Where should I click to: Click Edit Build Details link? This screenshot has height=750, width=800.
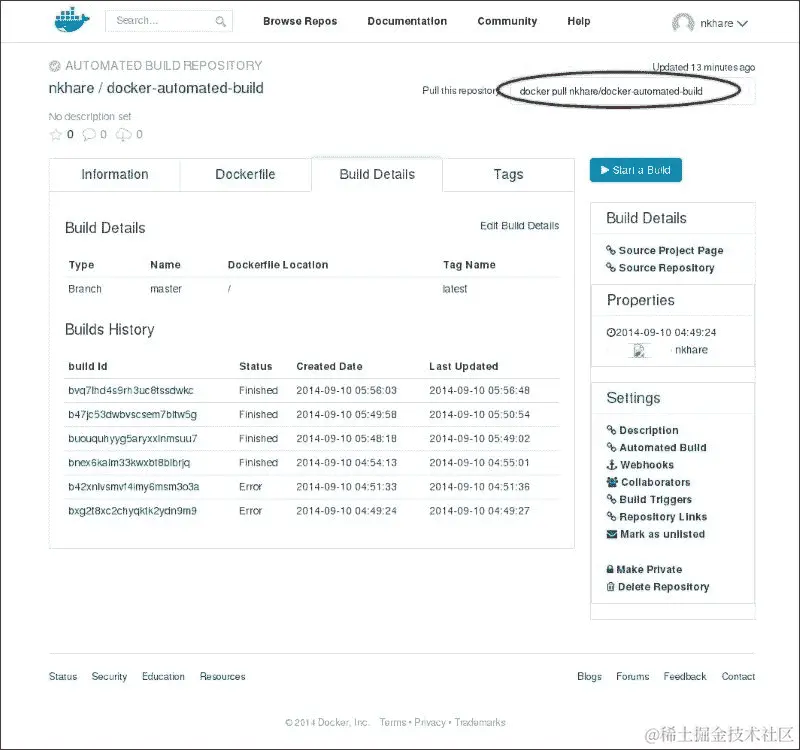[519, 226]
